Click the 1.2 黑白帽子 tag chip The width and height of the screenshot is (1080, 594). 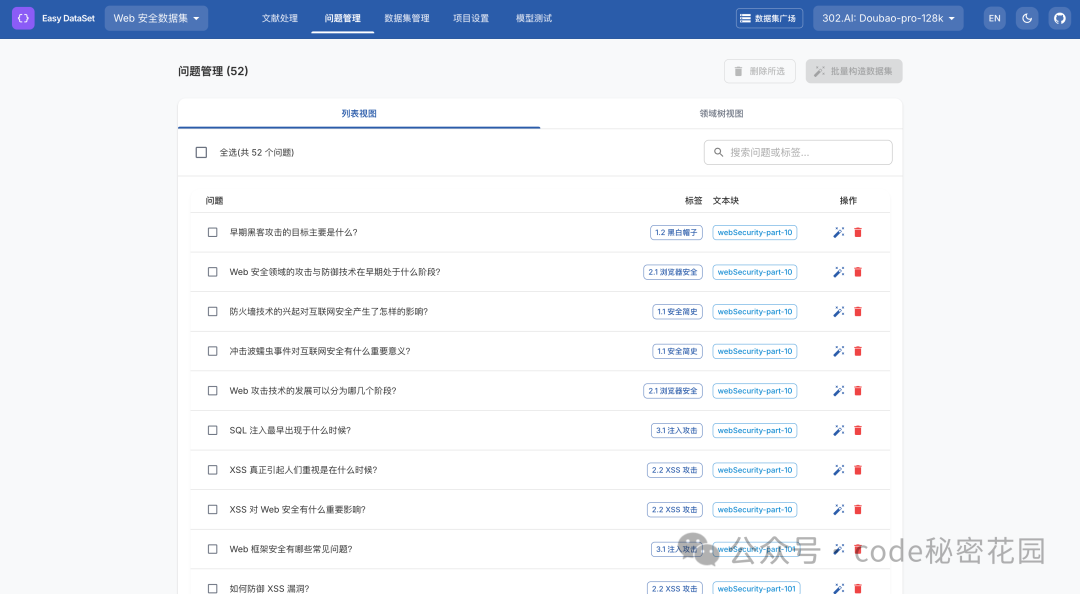coord(676,232)
